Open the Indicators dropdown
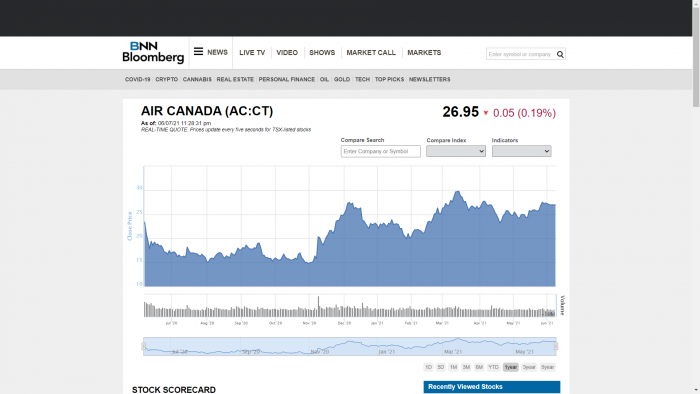The image size is (700, 394). coord(521,151)
